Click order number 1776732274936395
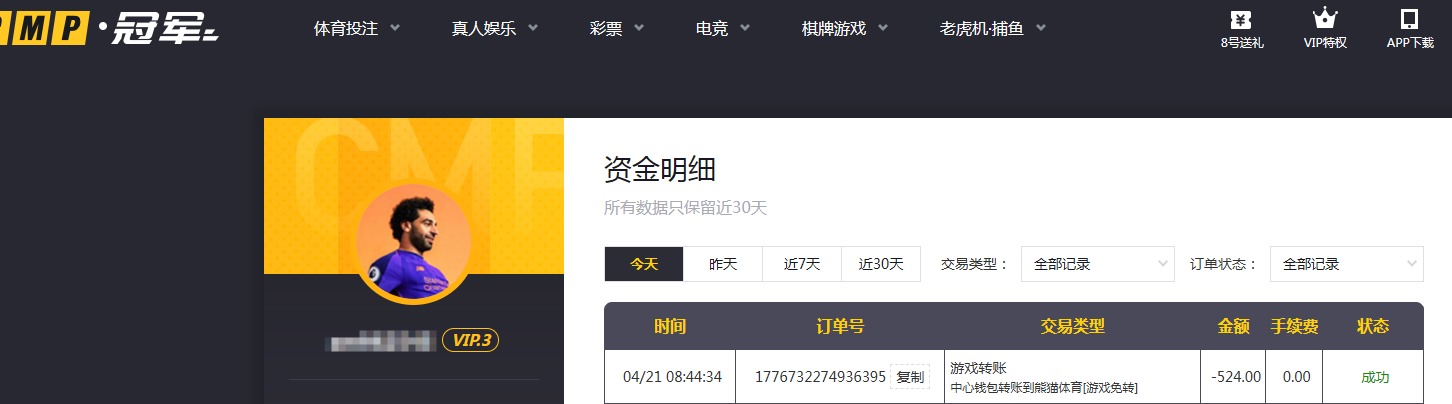This screenshot has width=1452, height=404. 820,377
